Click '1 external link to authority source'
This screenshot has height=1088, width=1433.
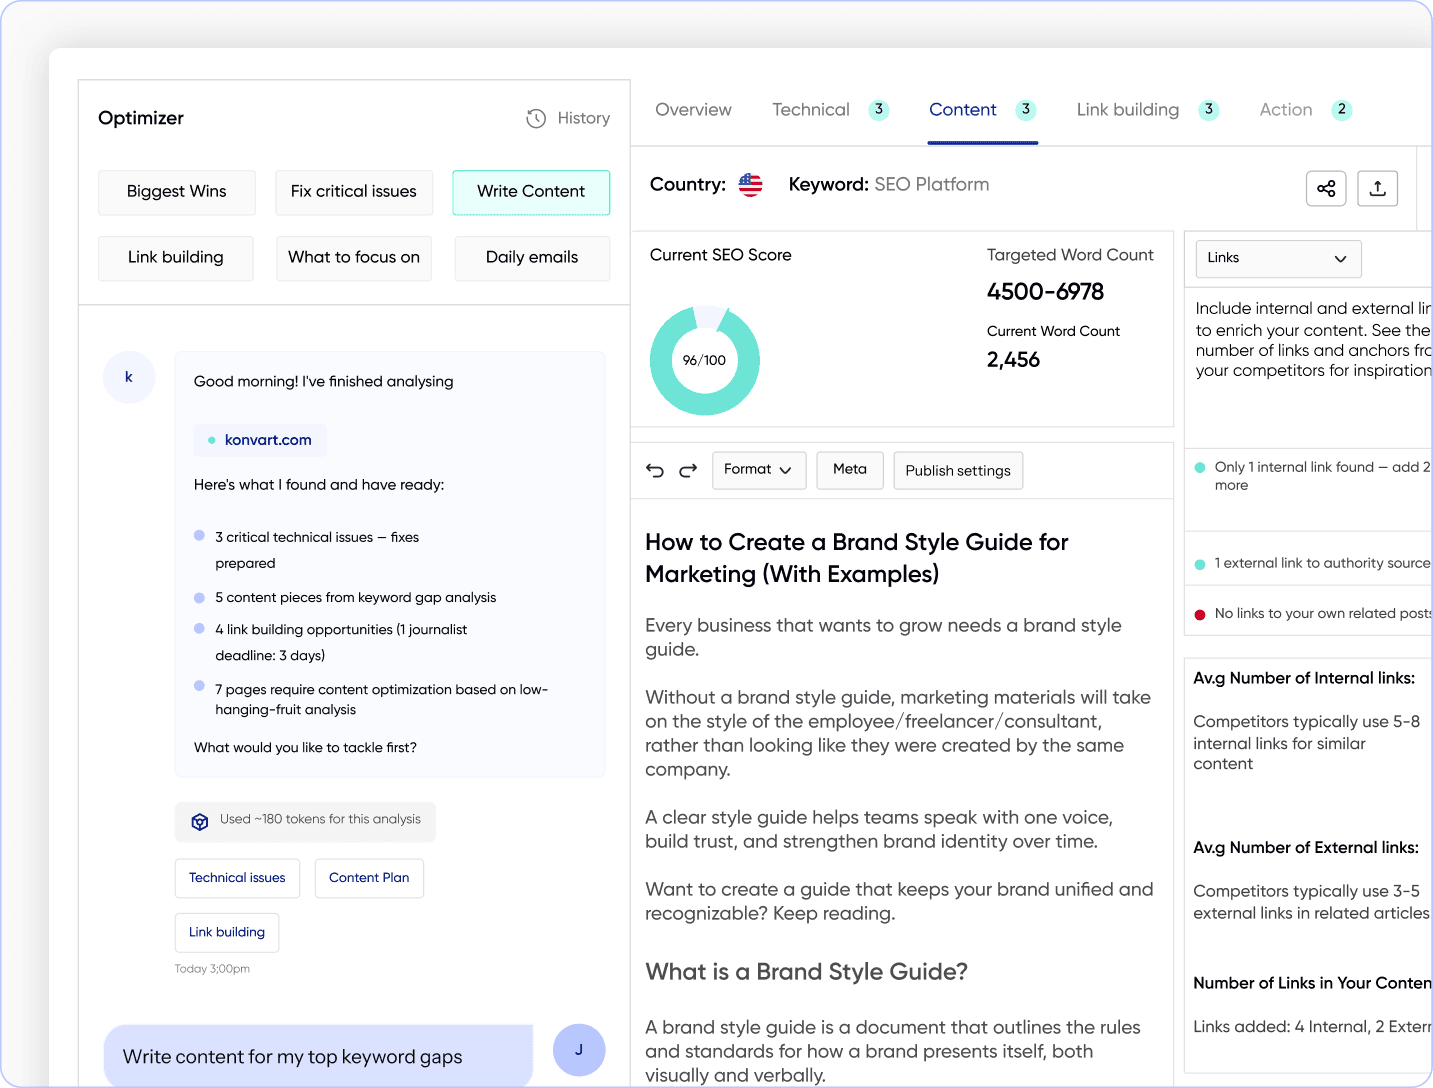[x=1322, y=563]
